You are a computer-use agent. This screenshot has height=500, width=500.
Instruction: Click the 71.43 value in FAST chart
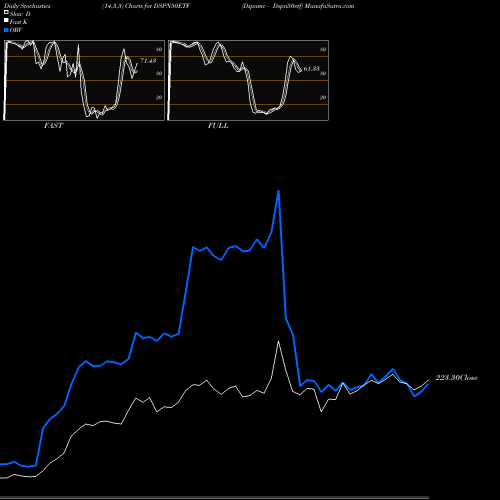coord(148,61)
